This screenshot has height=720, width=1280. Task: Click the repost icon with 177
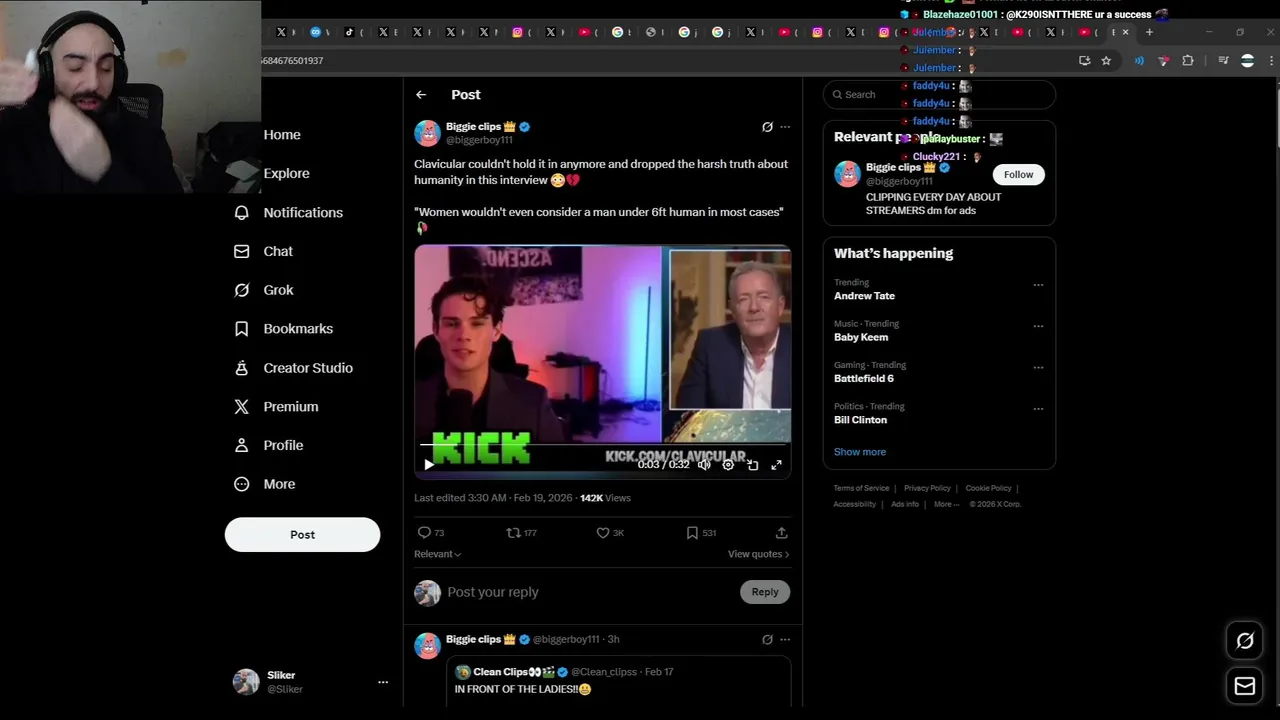[x=513, y=533]
